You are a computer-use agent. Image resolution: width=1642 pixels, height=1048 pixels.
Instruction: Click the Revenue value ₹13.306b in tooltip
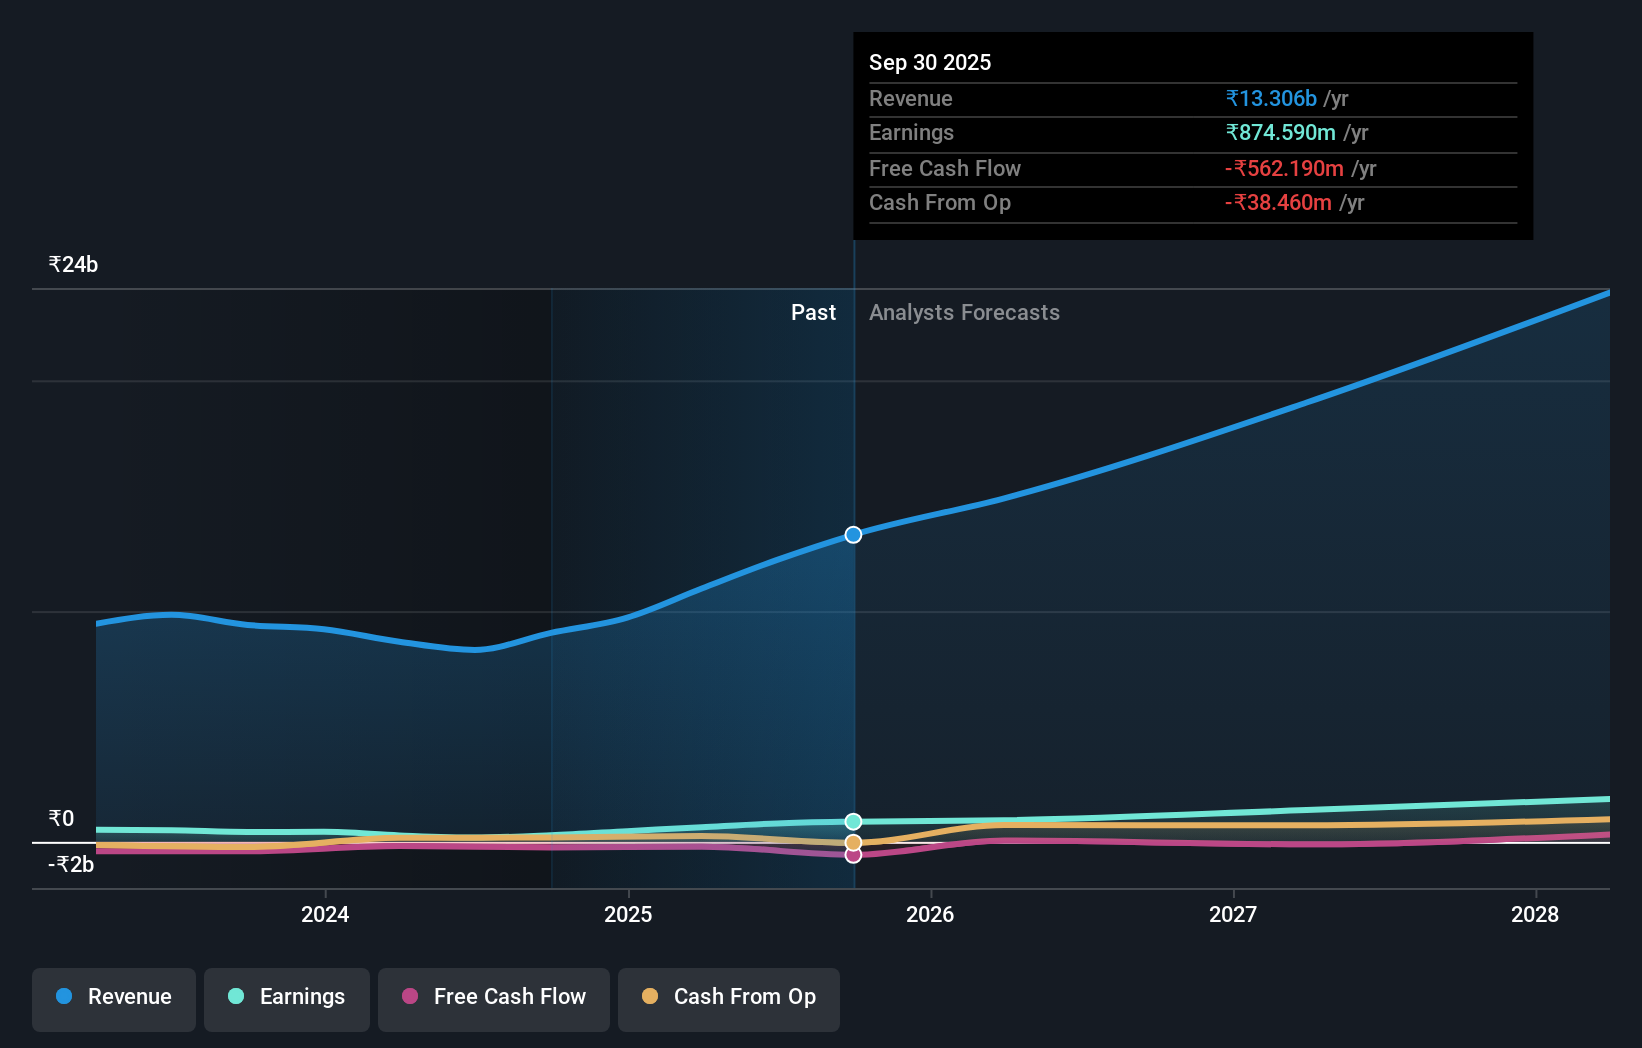[1270, 98]
